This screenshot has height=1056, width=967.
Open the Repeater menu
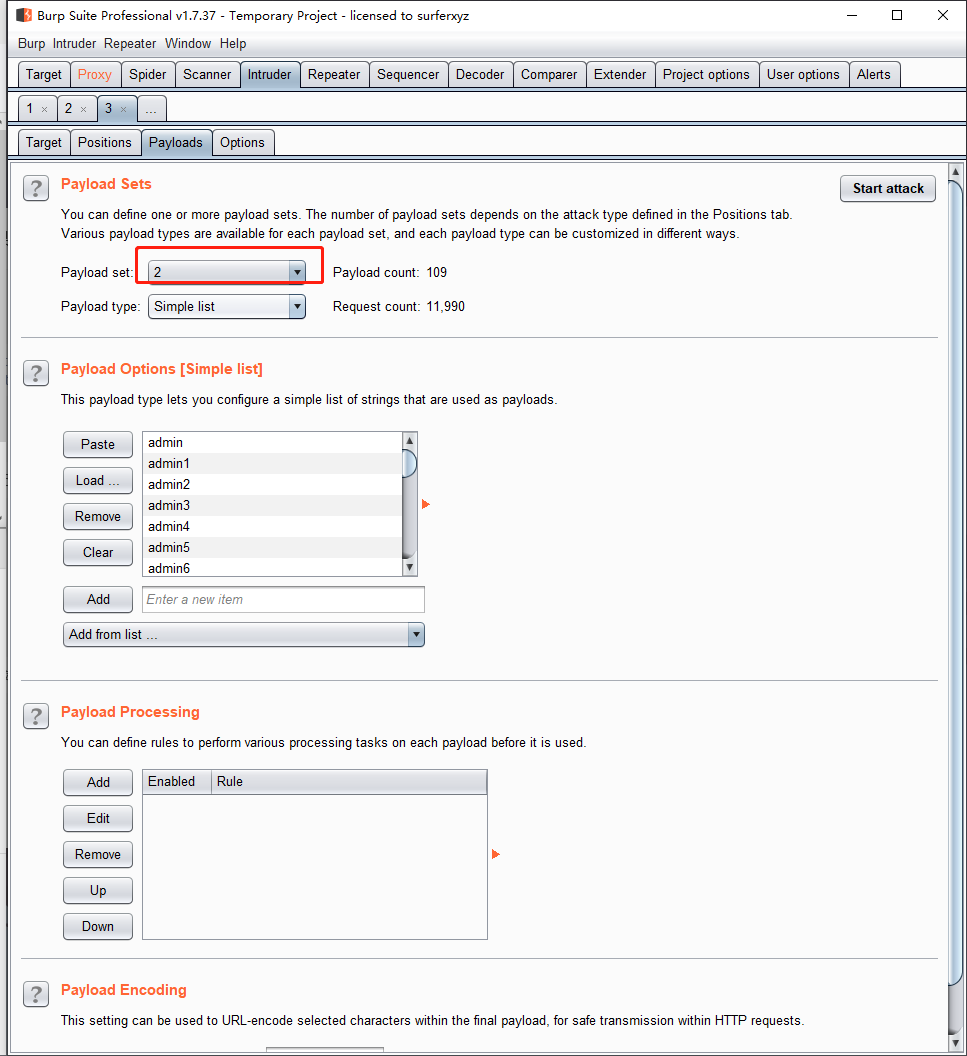click(x=130, y=43)
